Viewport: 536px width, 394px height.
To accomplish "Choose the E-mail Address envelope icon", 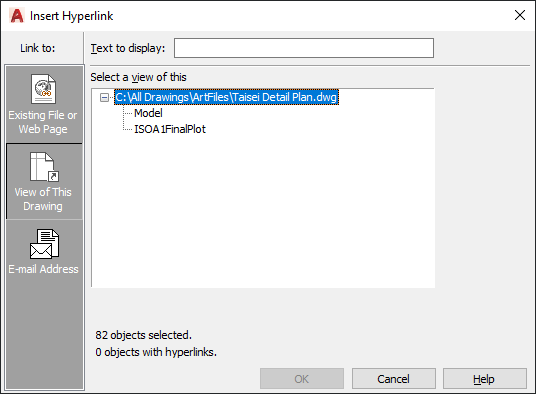I will (44, 244).
